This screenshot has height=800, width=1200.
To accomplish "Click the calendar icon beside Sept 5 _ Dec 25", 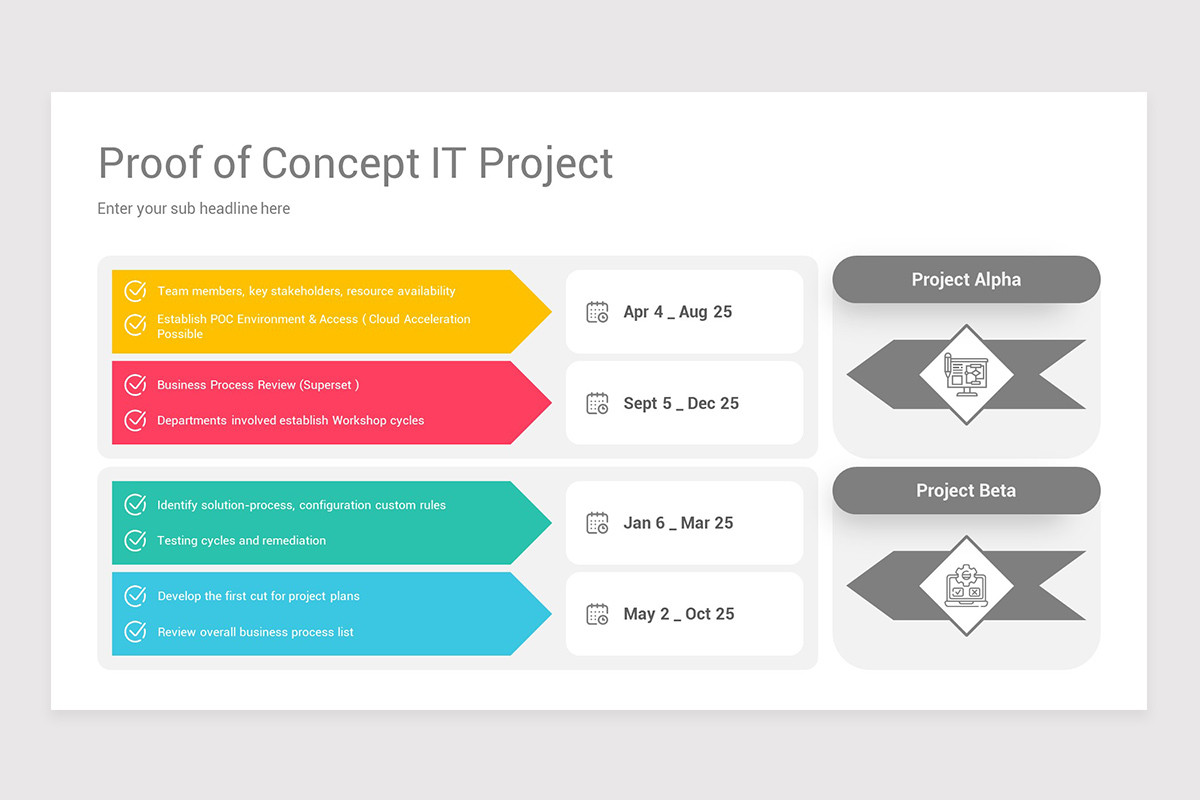I will (x=597, y=403).
